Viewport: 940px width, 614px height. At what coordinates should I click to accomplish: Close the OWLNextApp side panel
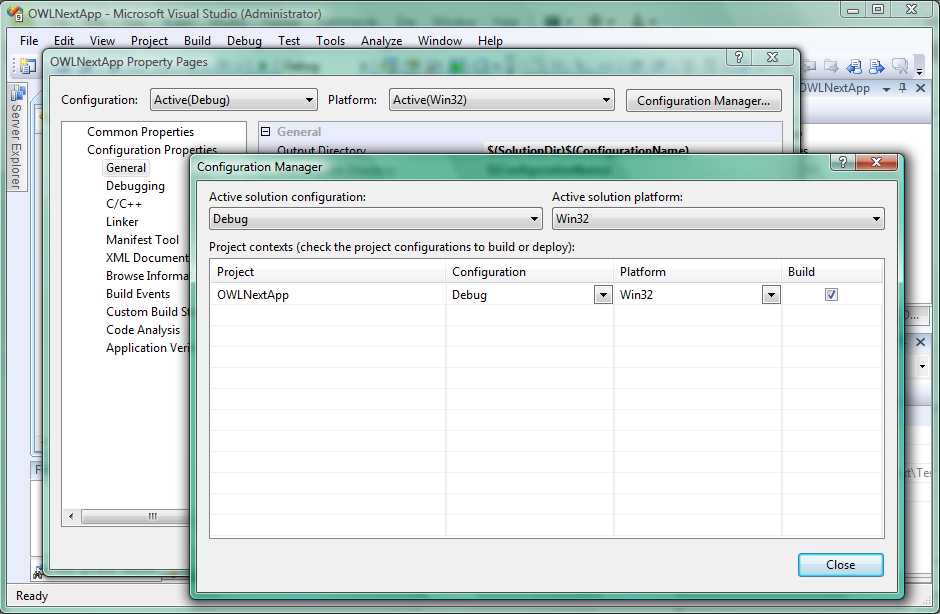pos(921,88)
